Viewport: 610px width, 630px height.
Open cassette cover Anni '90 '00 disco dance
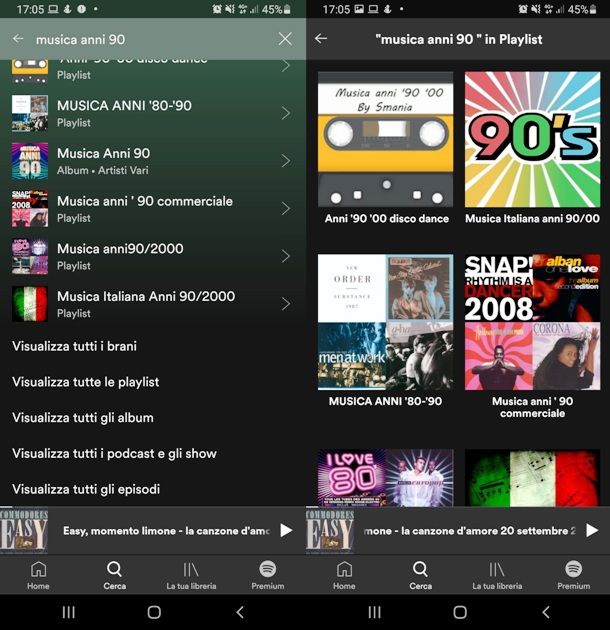tap(385, 139)
